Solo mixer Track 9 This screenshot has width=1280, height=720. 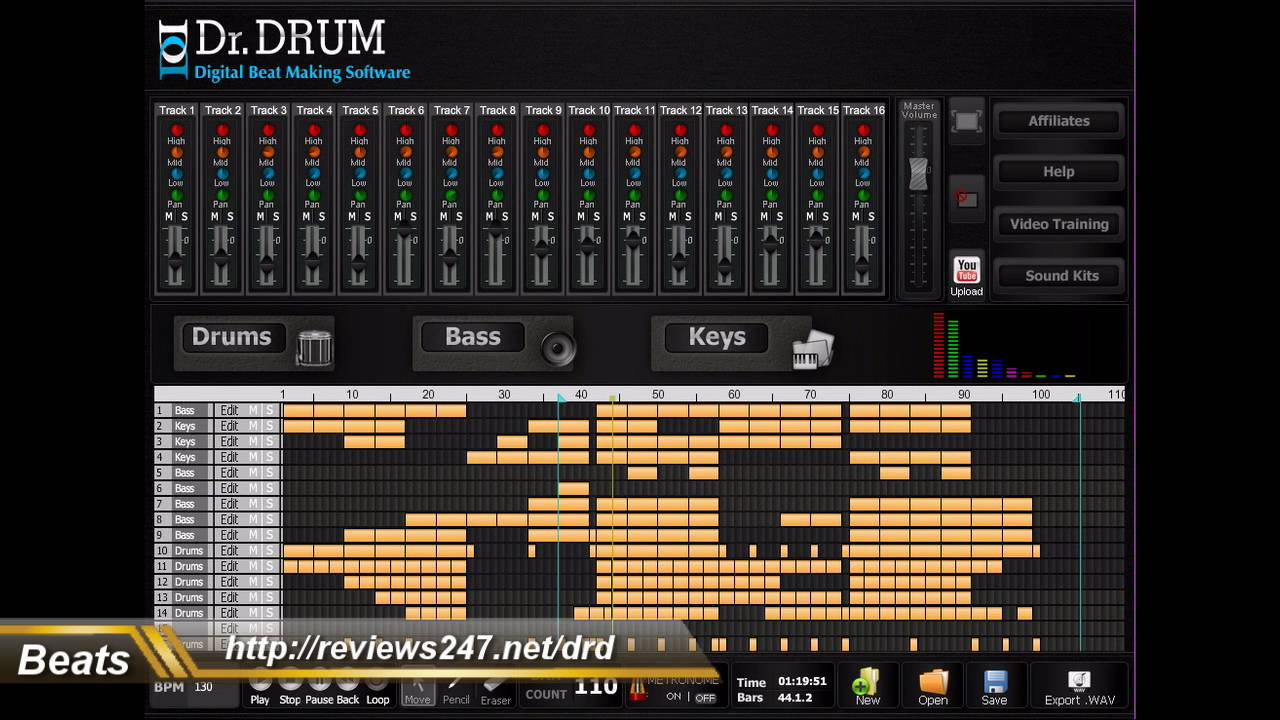click(x=550, y=217)
